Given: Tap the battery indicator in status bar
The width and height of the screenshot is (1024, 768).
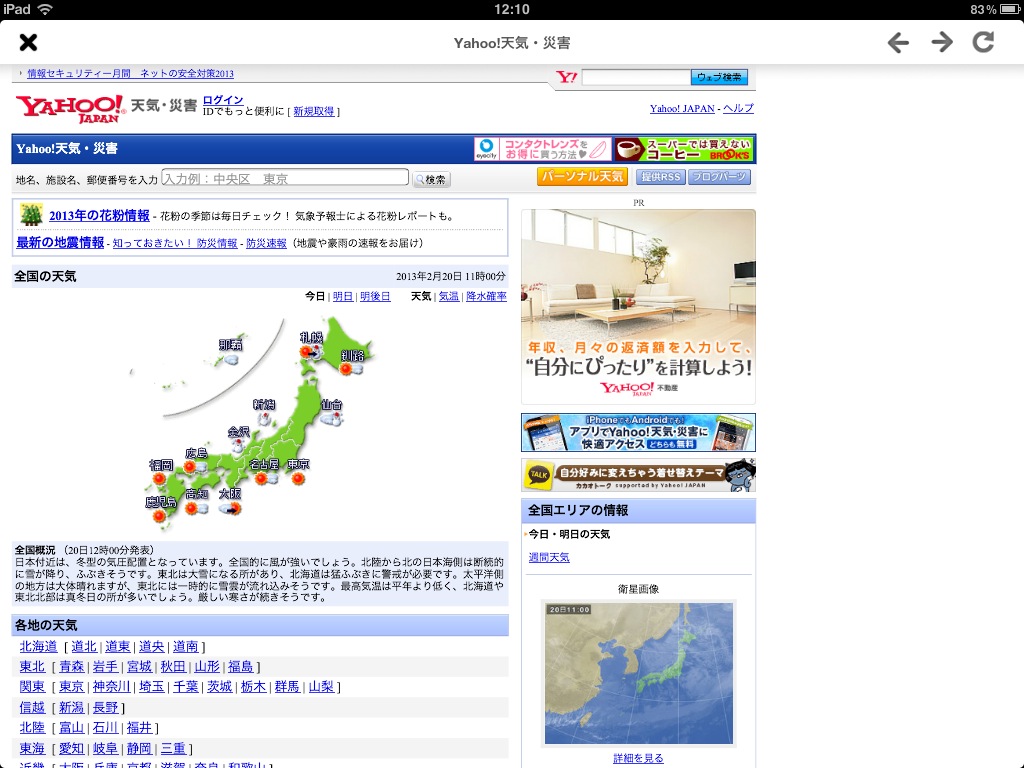Looking at the screenshot, I should click(x=1010, y=9).
